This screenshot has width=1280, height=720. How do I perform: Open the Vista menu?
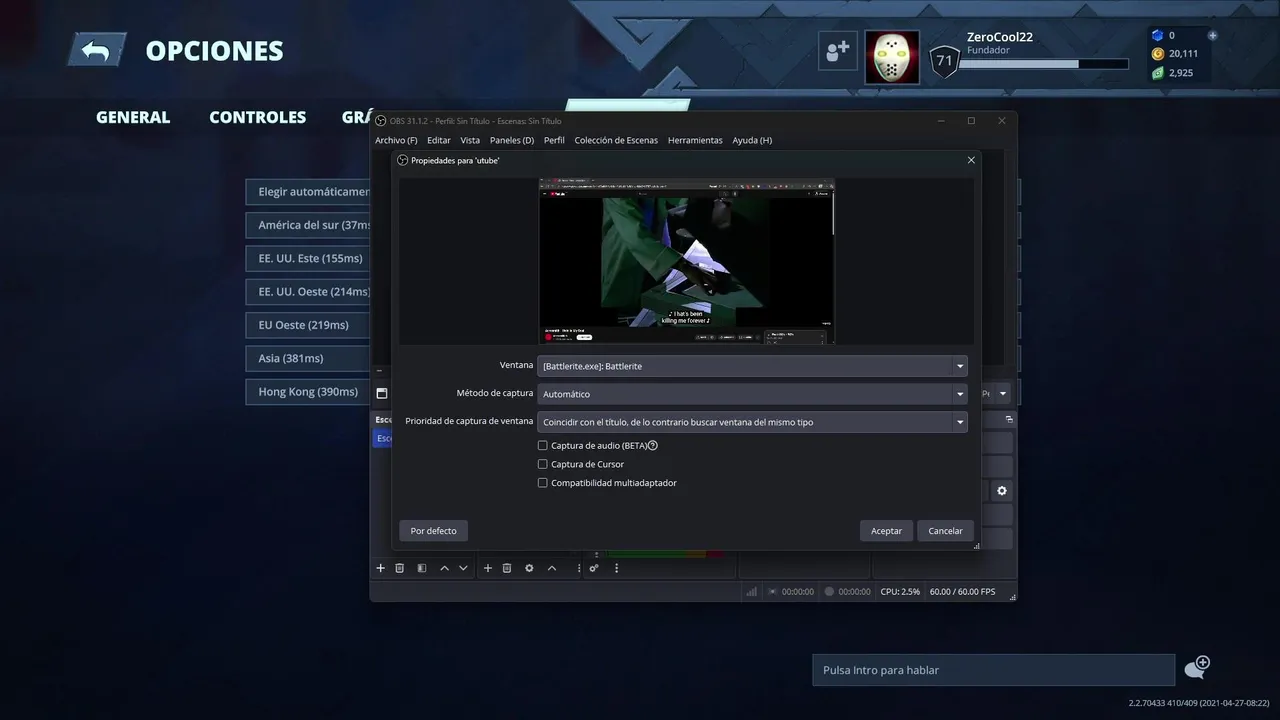tap(470, 140)
